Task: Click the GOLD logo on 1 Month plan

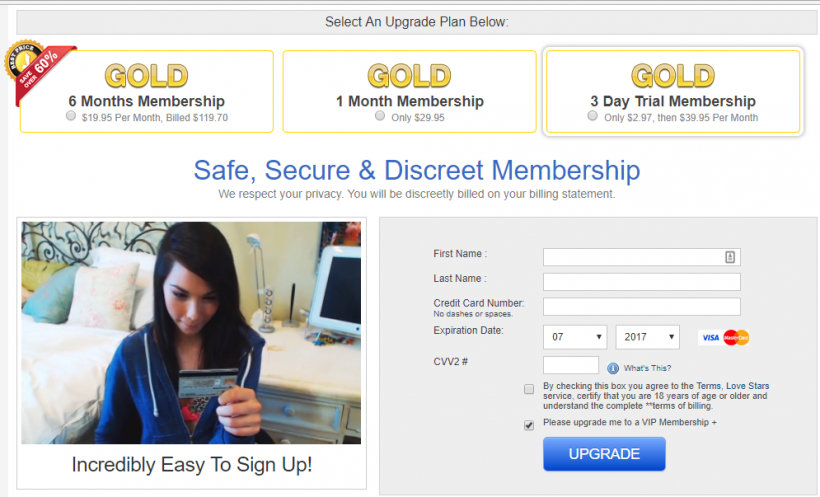Action: tap(409, 76)
